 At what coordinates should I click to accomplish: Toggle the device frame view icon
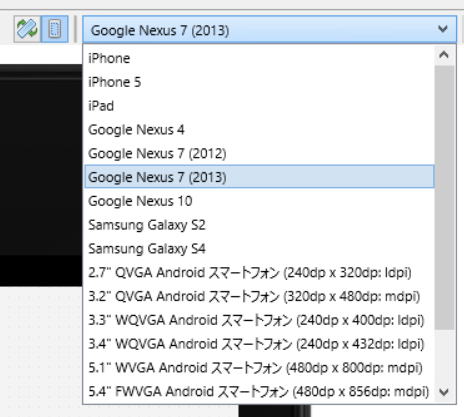pos(55,29)
